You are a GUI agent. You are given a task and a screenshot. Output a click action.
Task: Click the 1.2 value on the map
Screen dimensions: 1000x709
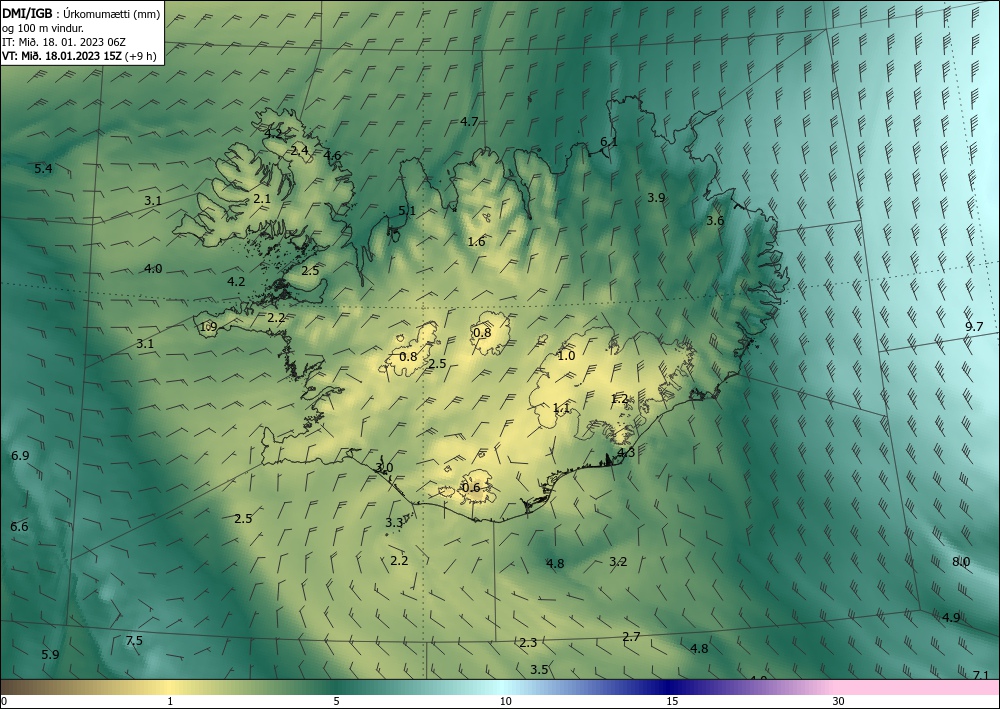point(620,399)
